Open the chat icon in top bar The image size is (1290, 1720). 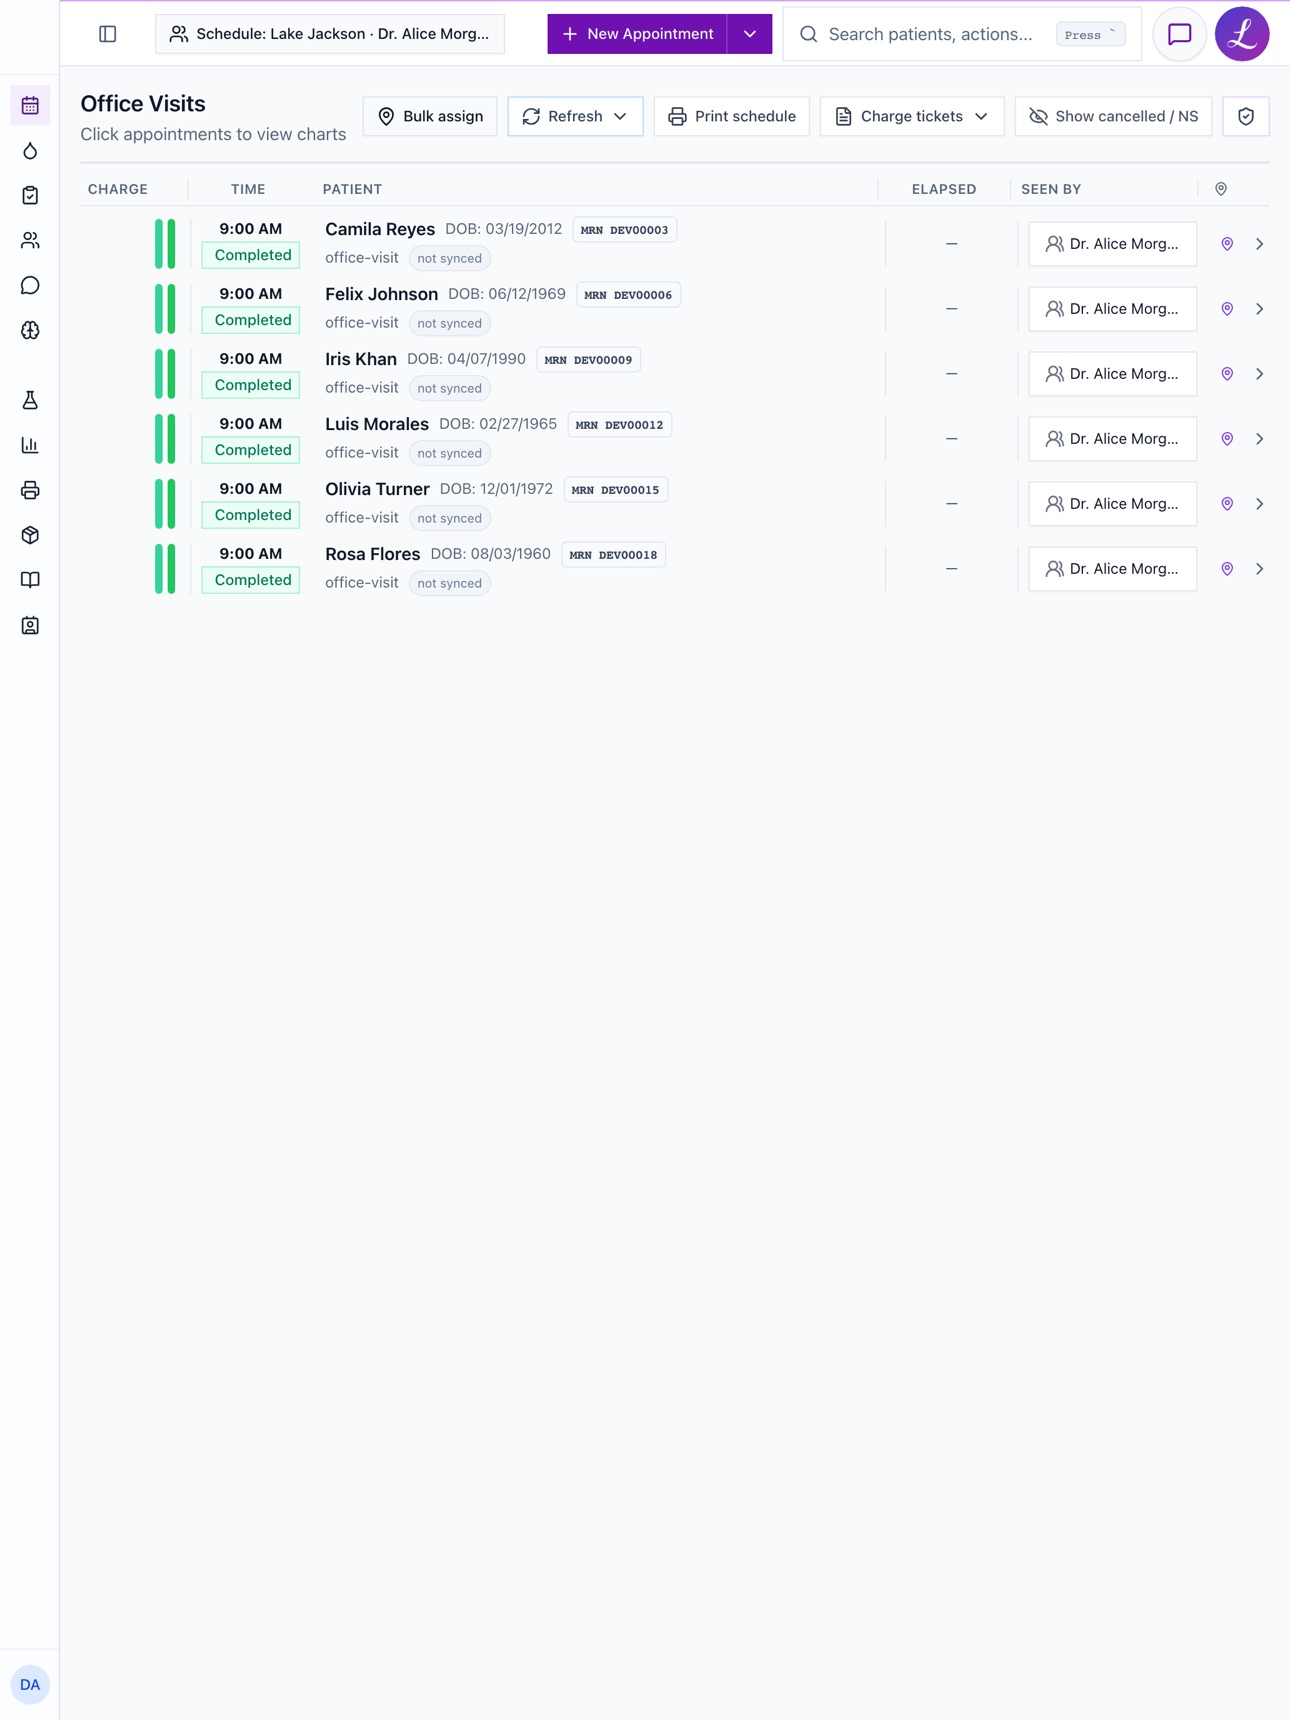[x=1179, y=34]
